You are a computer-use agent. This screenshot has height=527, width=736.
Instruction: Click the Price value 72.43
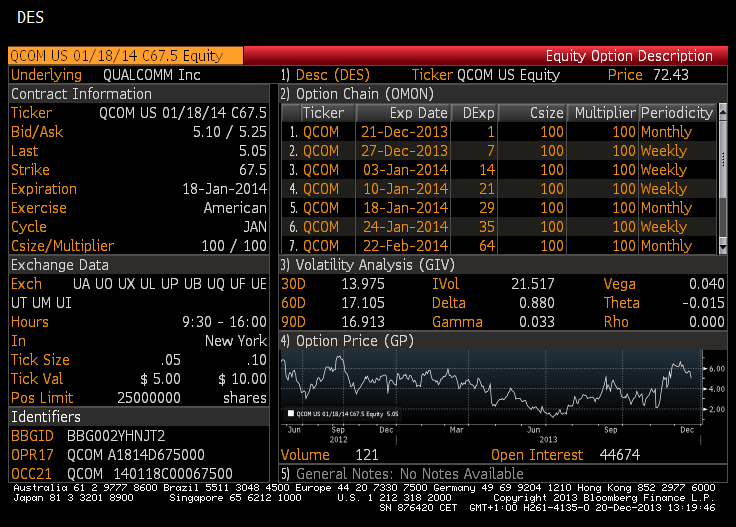coord(670,75)
